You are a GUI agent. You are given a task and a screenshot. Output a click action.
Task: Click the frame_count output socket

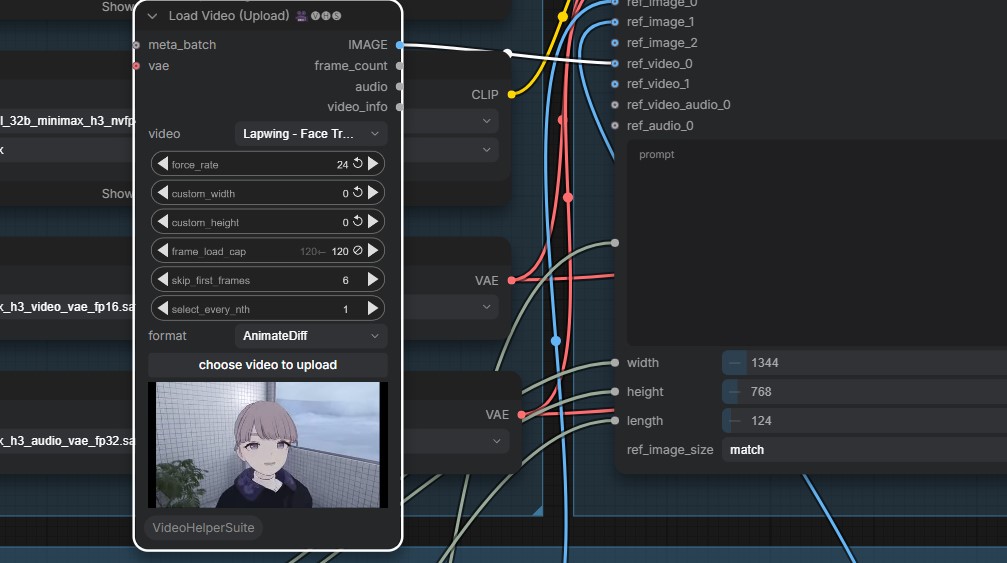click(x=399, y=65)
